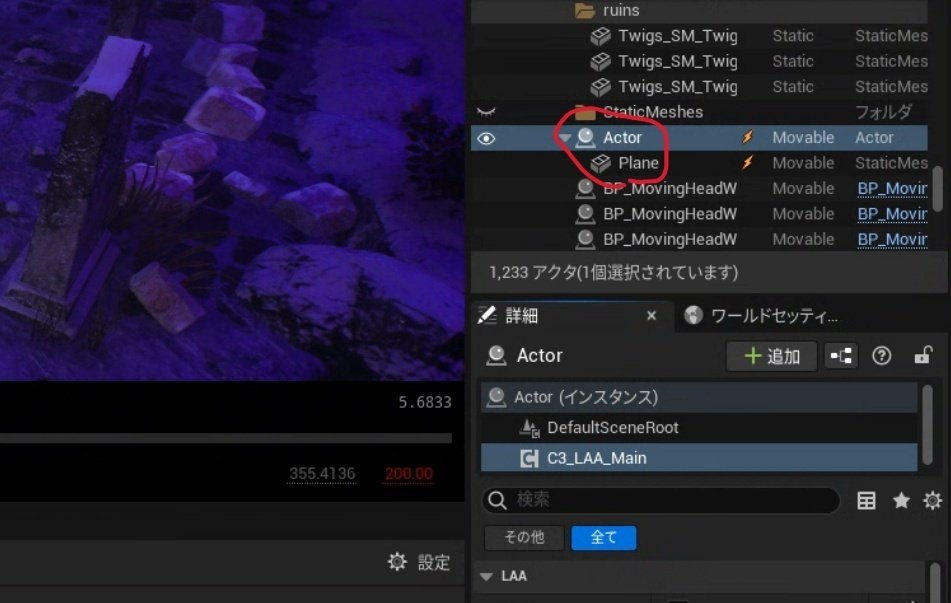Select Actor (インスタンス) root row
Viewport: 951px width, 603px height.
[x=699, y=397]
